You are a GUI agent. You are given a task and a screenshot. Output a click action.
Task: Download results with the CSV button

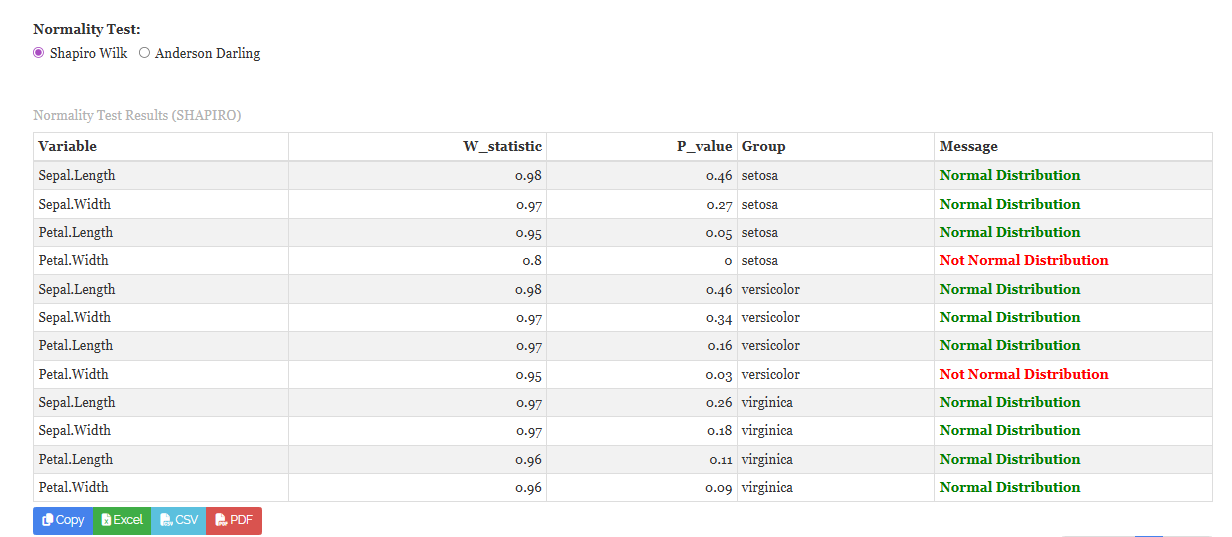[179, 520]
